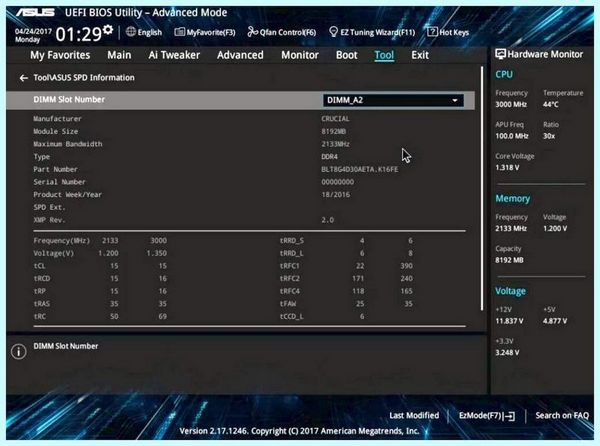Switch to My Favorites tab
The width and height of the screenshot is (600, 446).
point(60,55)
